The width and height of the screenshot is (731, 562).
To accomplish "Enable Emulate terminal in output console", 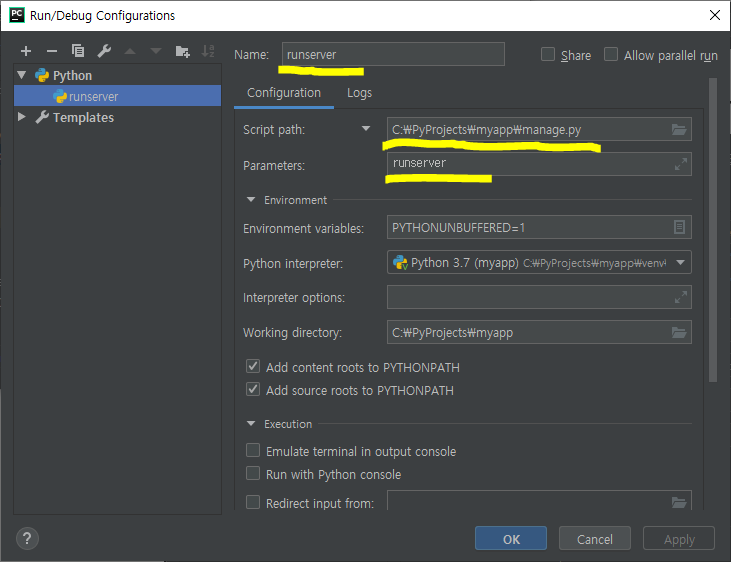I will click(253, 451).
